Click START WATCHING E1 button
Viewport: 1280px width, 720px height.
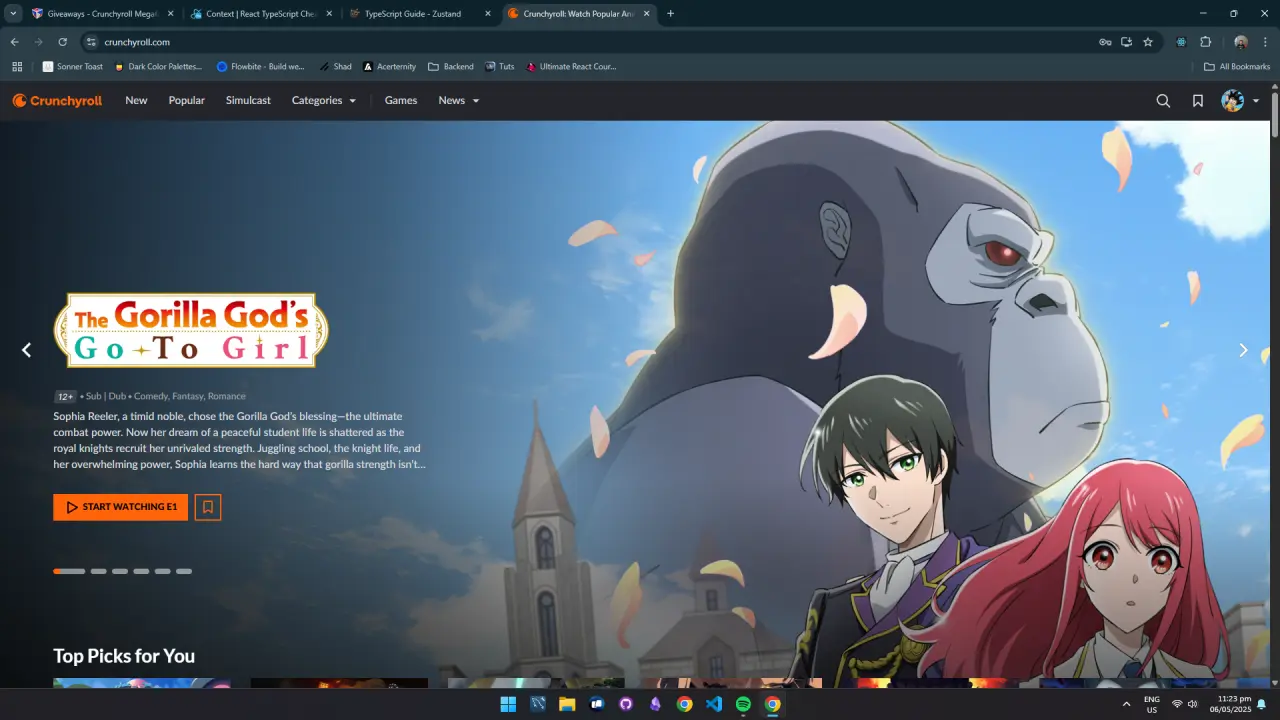pos(121,507)
